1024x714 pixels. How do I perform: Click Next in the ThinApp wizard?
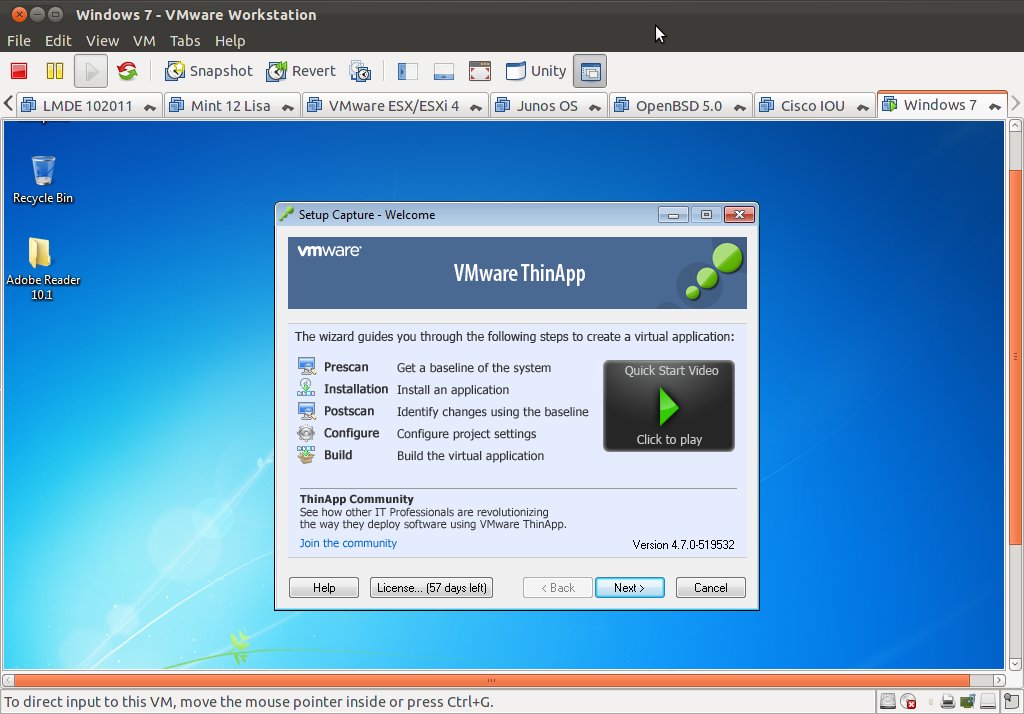point(629,587)
